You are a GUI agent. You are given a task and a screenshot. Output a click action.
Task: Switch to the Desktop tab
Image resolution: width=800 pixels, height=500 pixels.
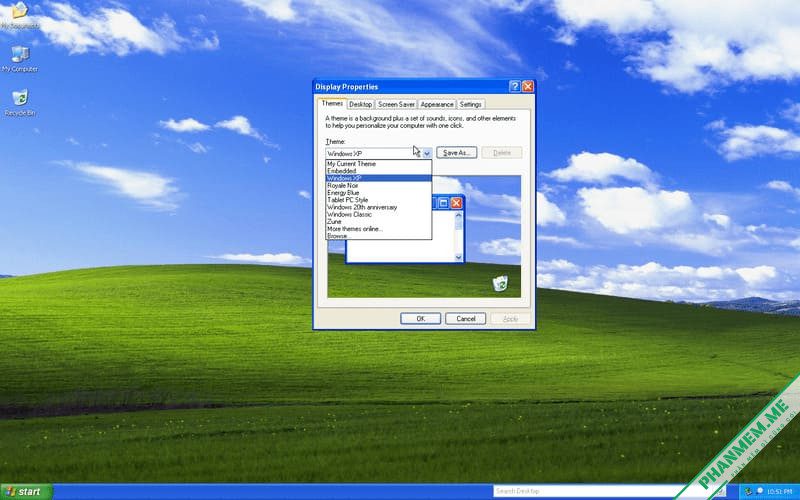[x=361, y=104]
